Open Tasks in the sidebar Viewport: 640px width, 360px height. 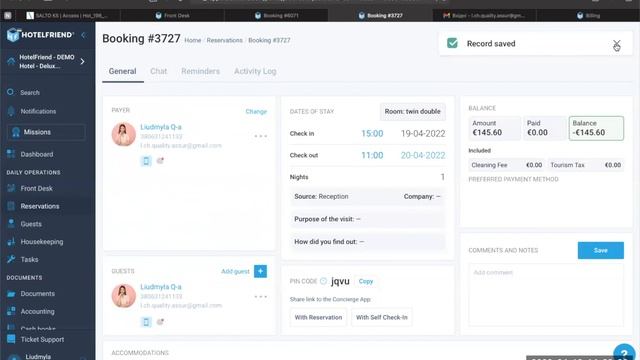[x=29, y=260]
